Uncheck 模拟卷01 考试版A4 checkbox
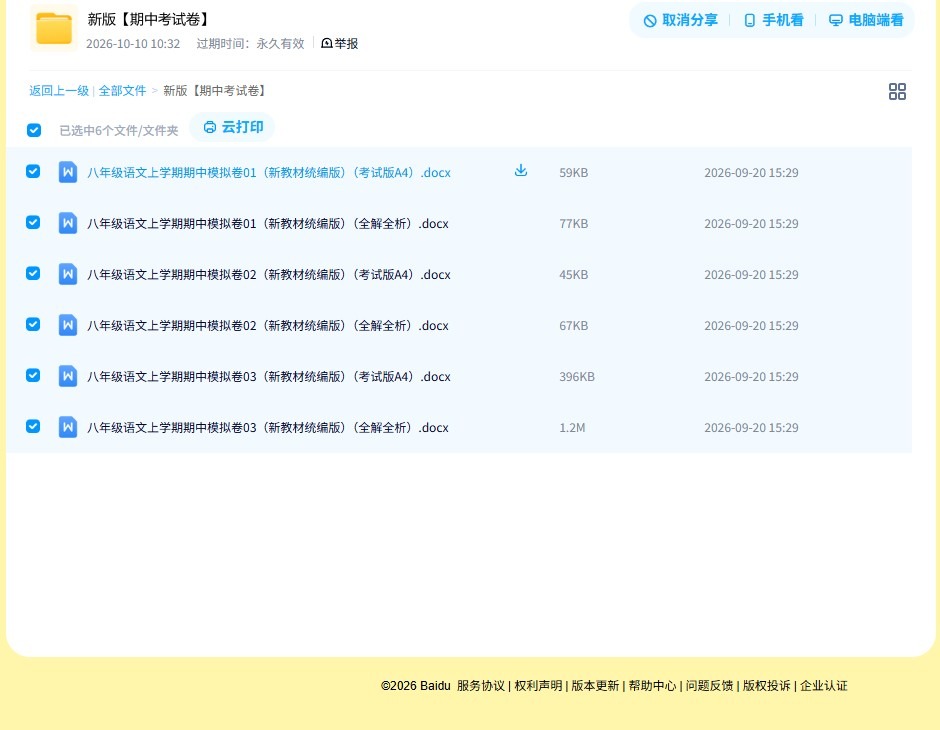The height and width of the screenshot is (730, 940). point(33,171)
